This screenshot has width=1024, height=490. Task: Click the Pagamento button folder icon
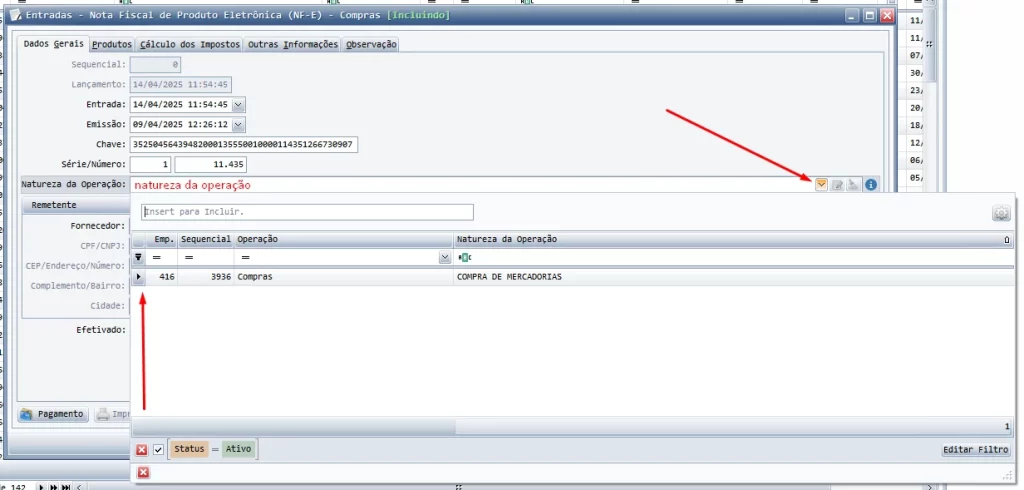pyautogui.click(x=26, y=414)
